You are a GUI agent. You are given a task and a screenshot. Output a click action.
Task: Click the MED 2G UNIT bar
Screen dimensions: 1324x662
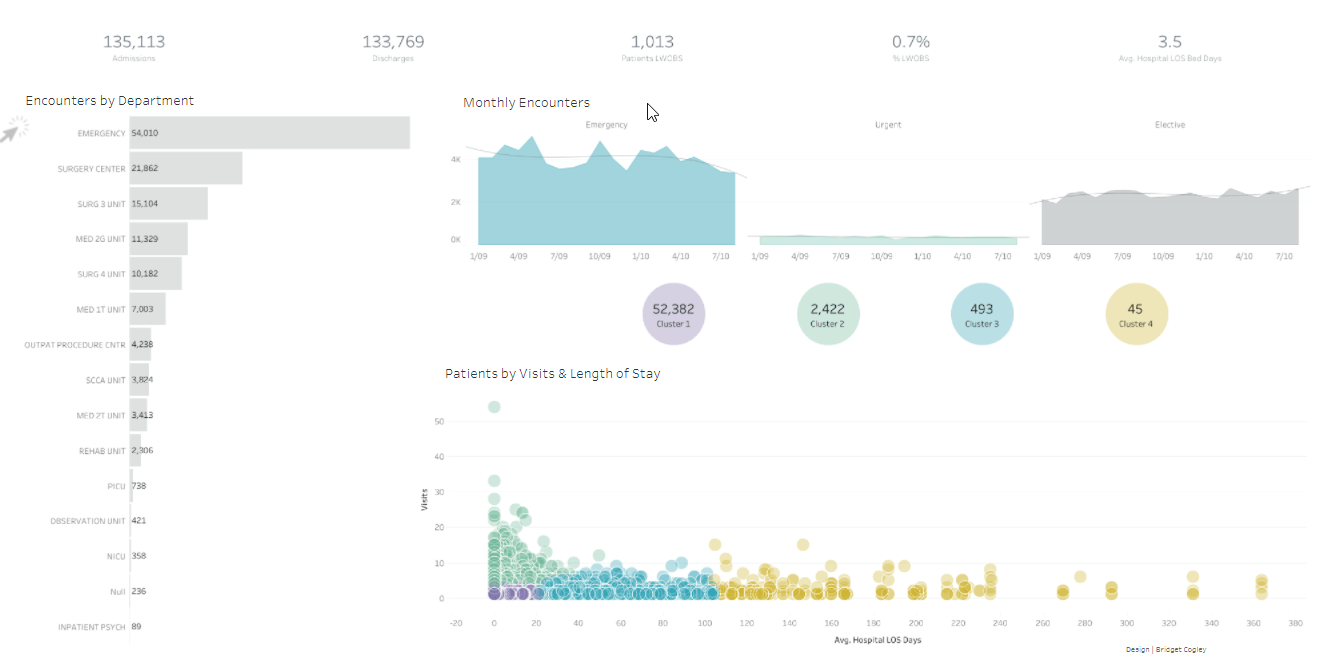coord(158,238)
